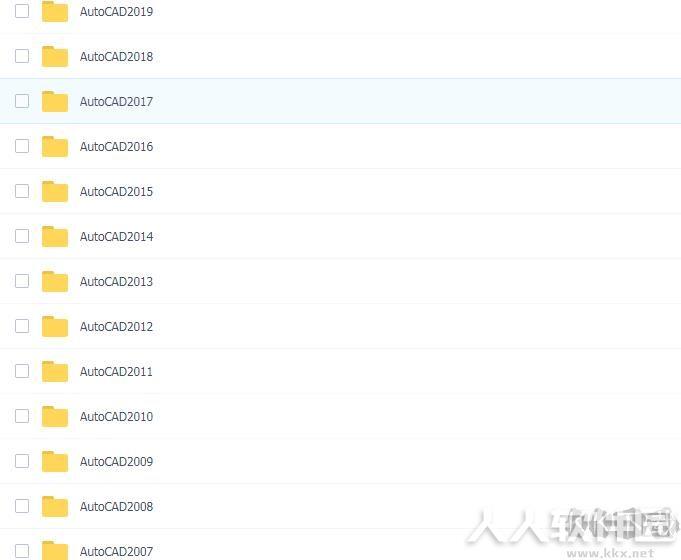Tick the checkbox for AutoCAD2019
Image resolution: width=681 pixels, height=560 pixels.
22,11
